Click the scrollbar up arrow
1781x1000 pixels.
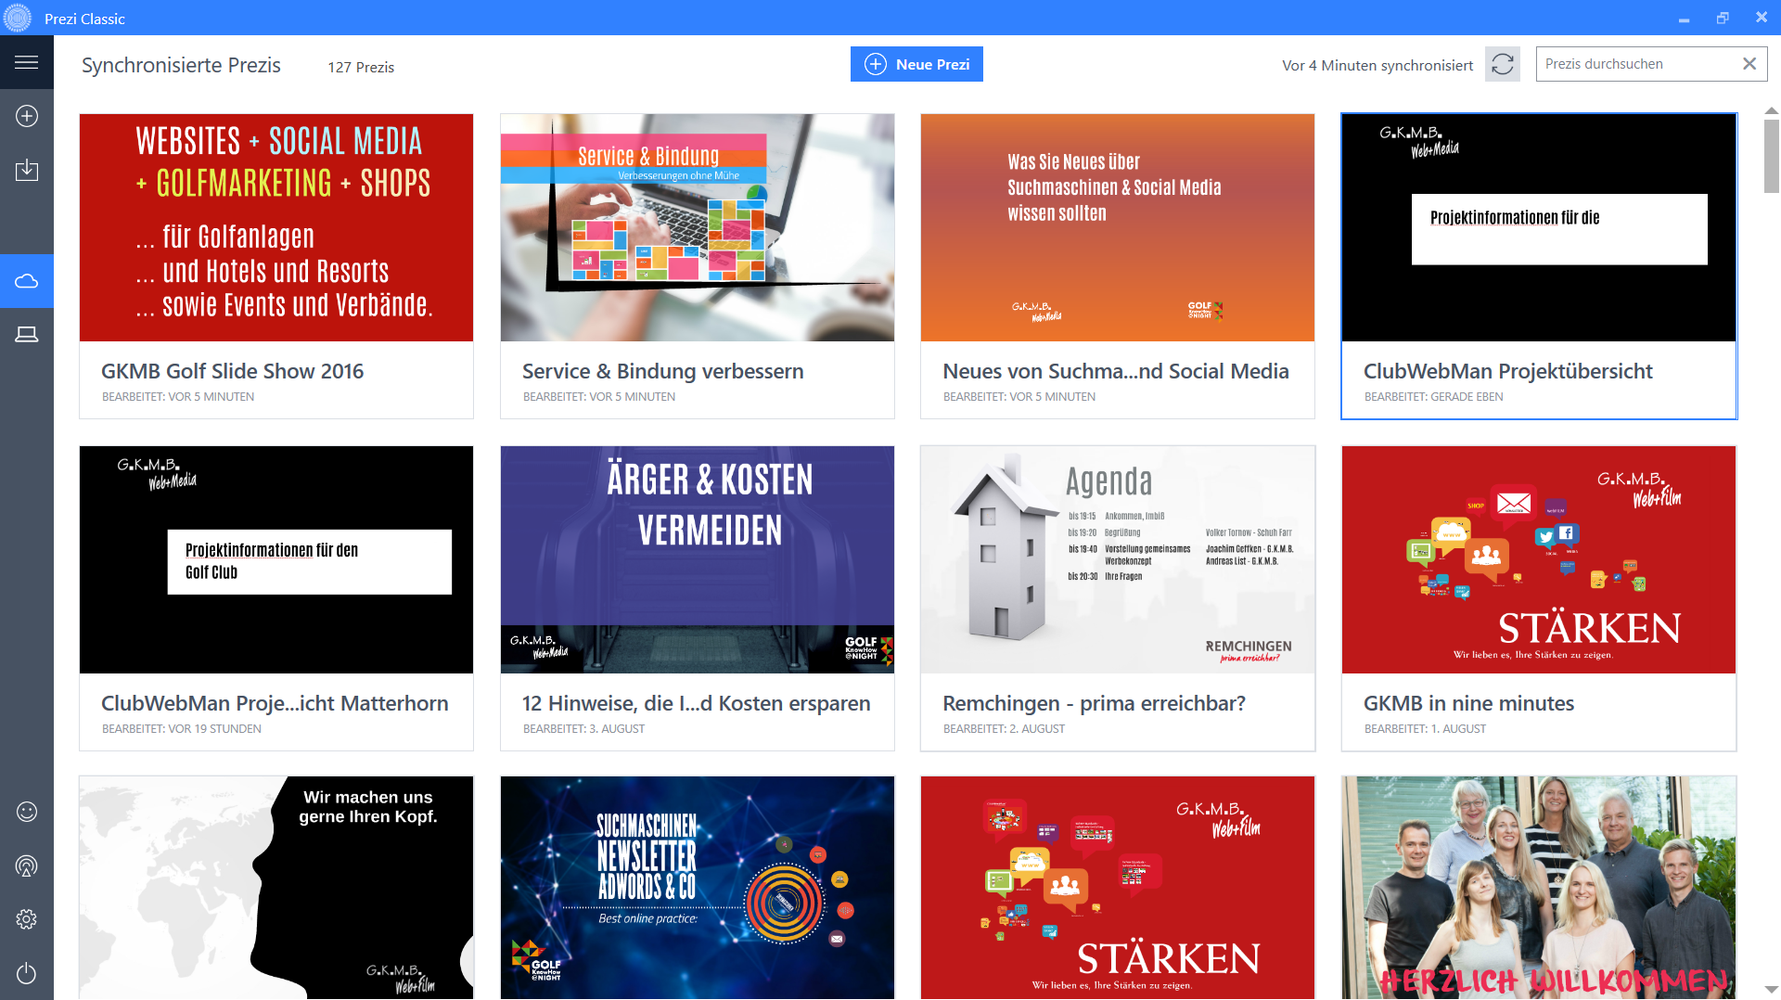pos(1771,110)
